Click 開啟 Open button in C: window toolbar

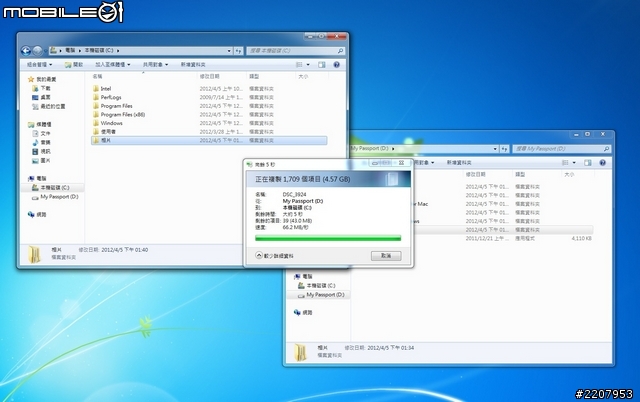click(x=74, y=64)
